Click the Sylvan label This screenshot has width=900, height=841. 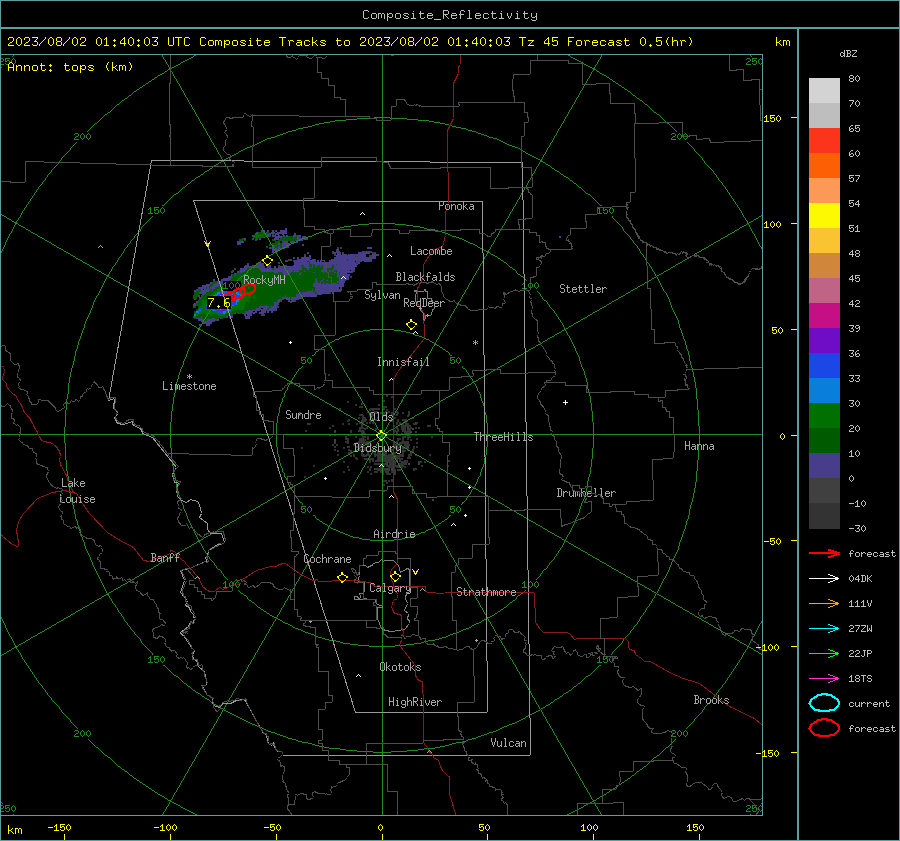[382, 295]
